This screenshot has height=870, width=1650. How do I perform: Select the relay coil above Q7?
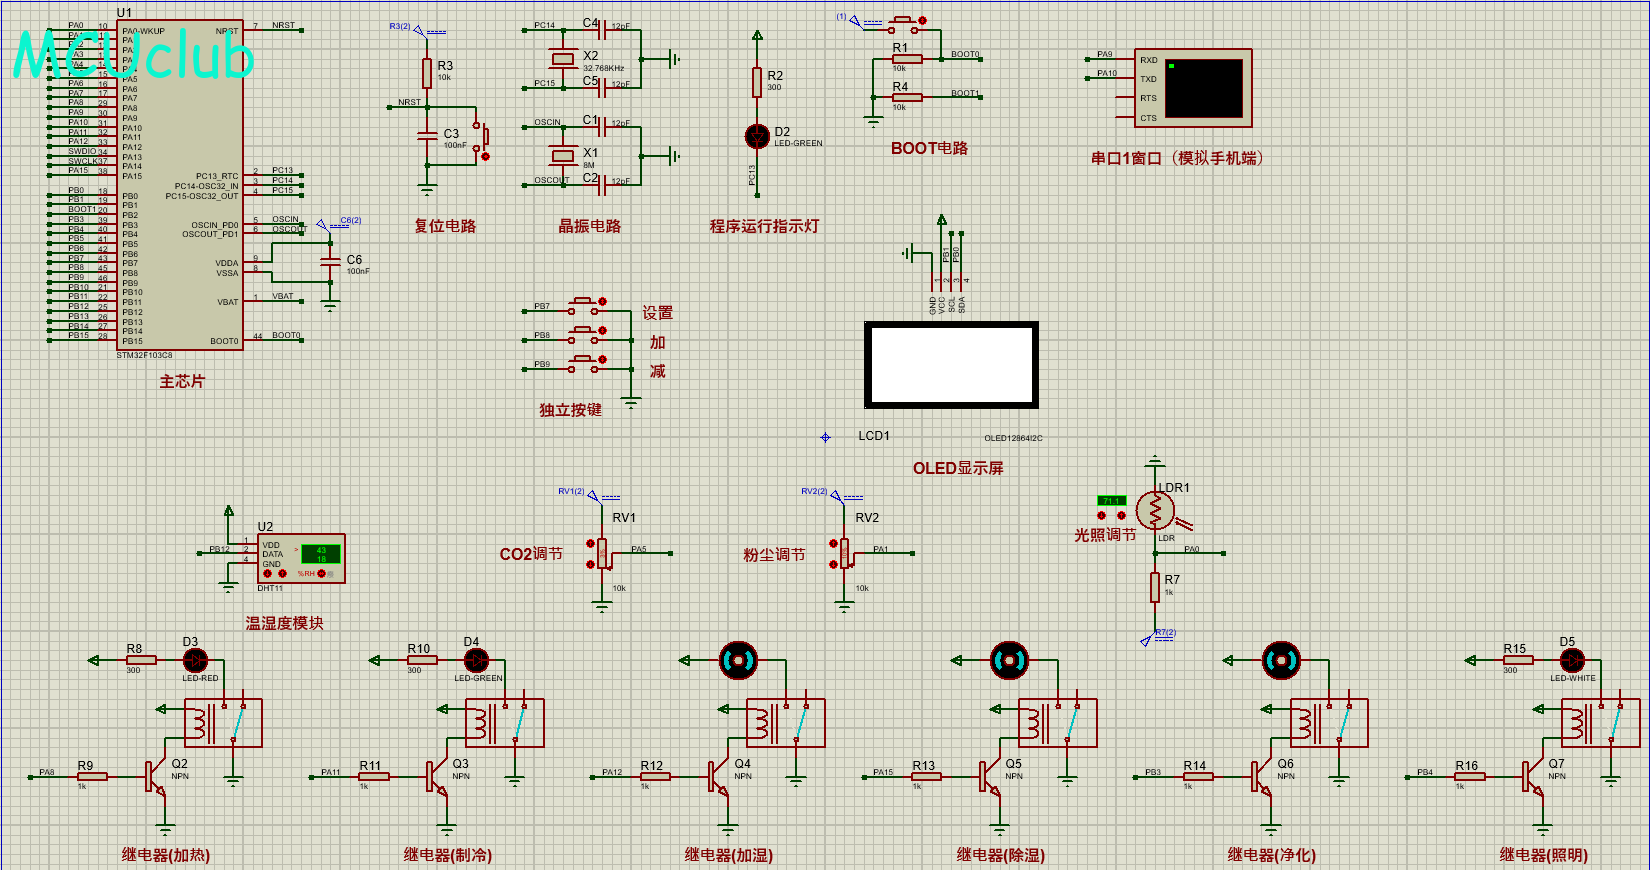[x=1601, y=723]
